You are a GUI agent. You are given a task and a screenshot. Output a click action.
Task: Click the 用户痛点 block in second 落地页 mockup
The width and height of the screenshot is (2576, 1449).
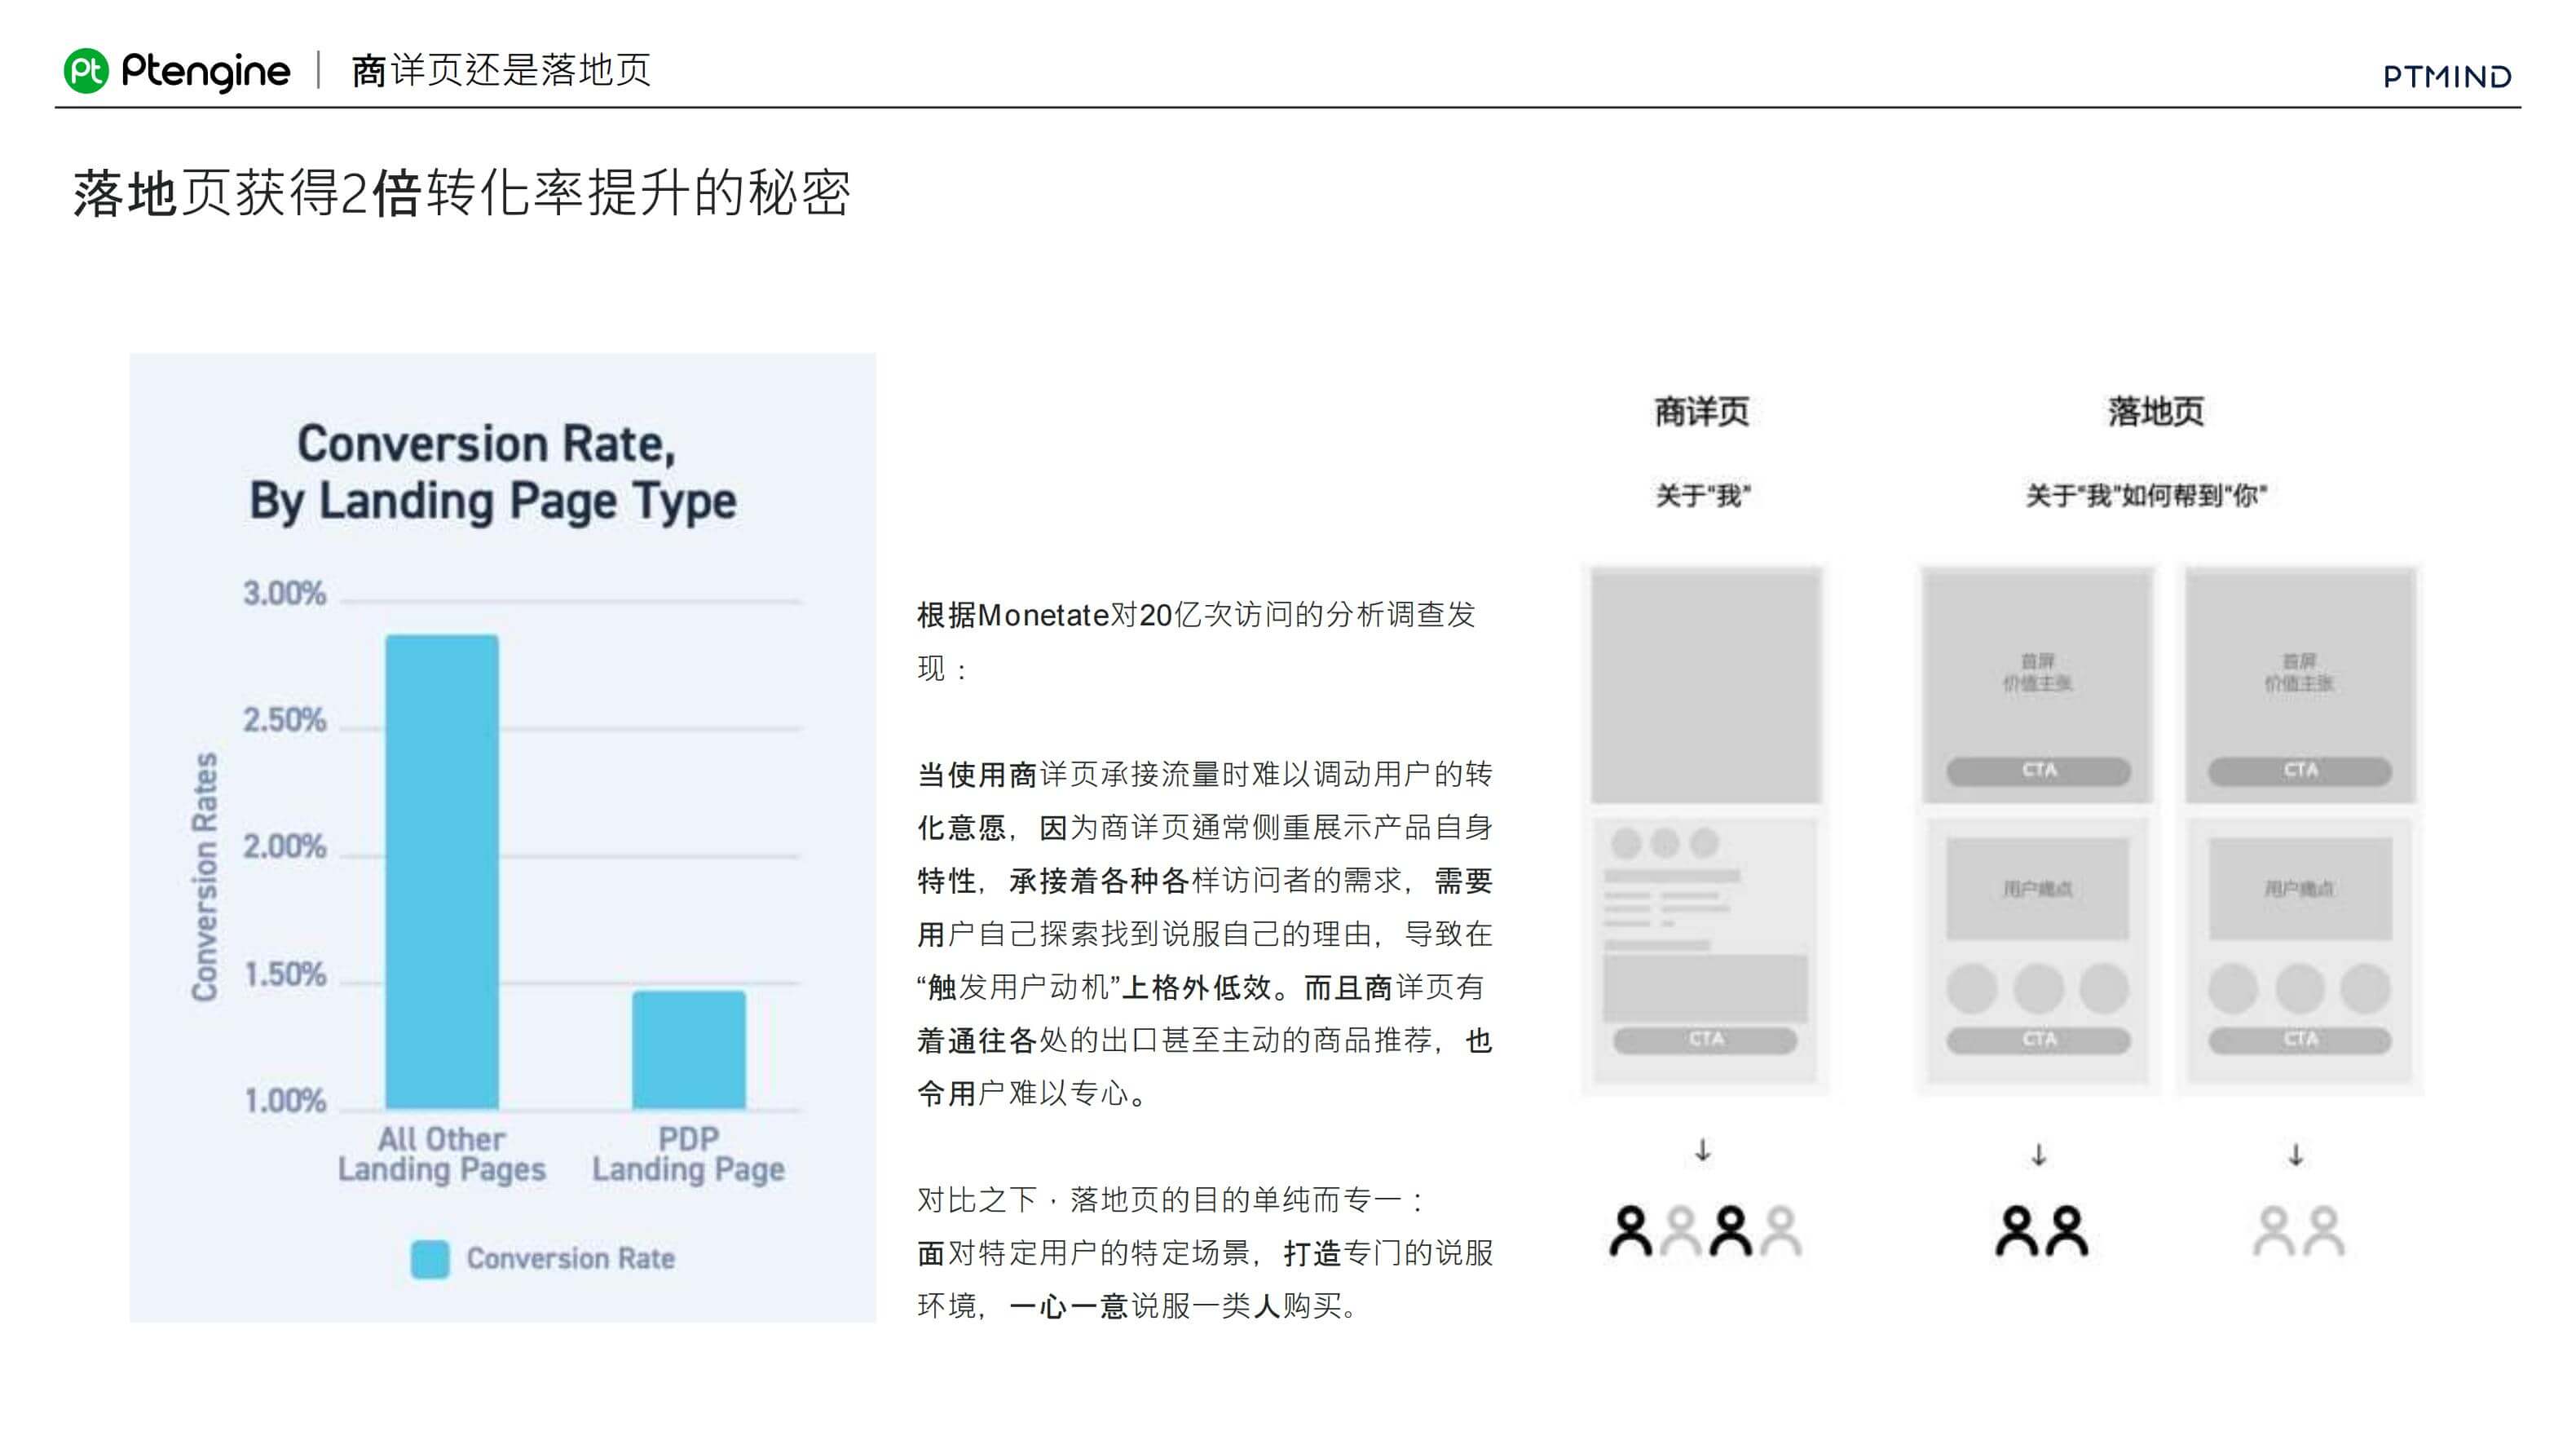[x=2300, y=889]
